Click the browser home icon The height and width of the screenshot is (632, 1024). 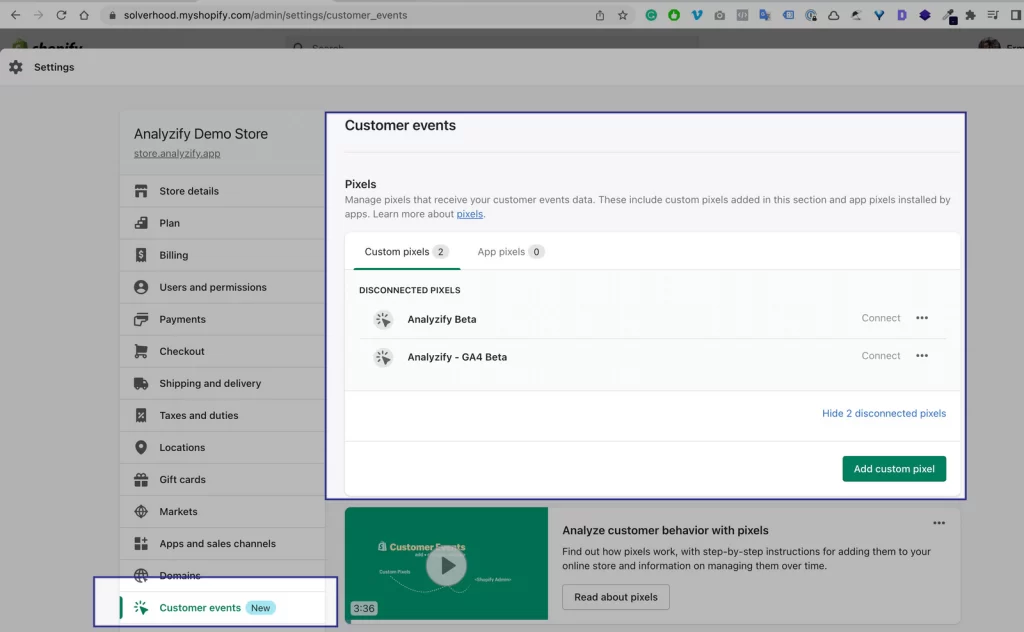(84, 15)
